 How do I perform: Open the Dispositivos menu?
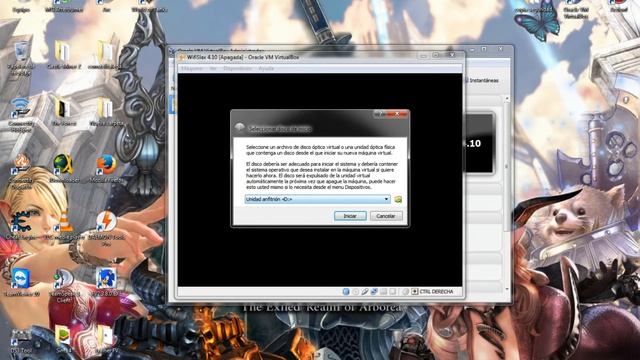[x=238, y=69]
